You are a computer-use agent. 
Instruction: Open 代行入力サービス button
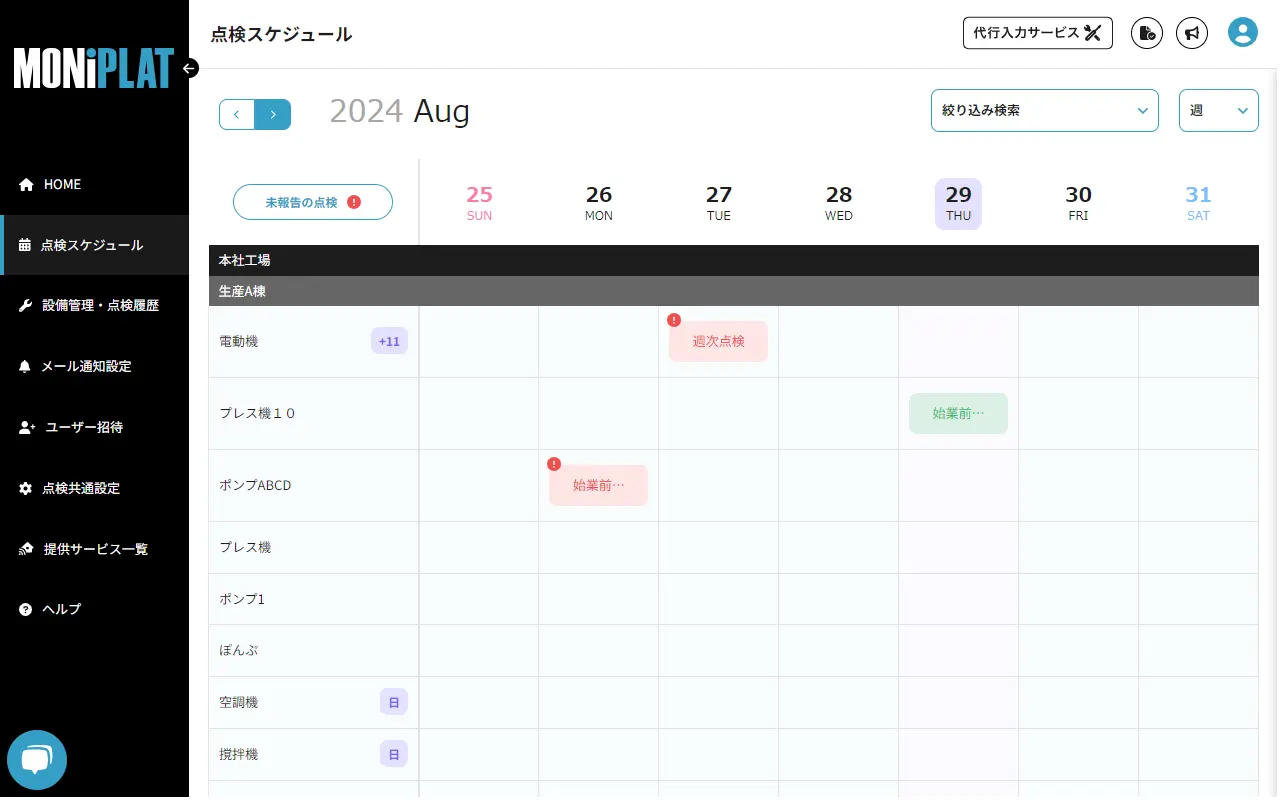coord(1037,32)
